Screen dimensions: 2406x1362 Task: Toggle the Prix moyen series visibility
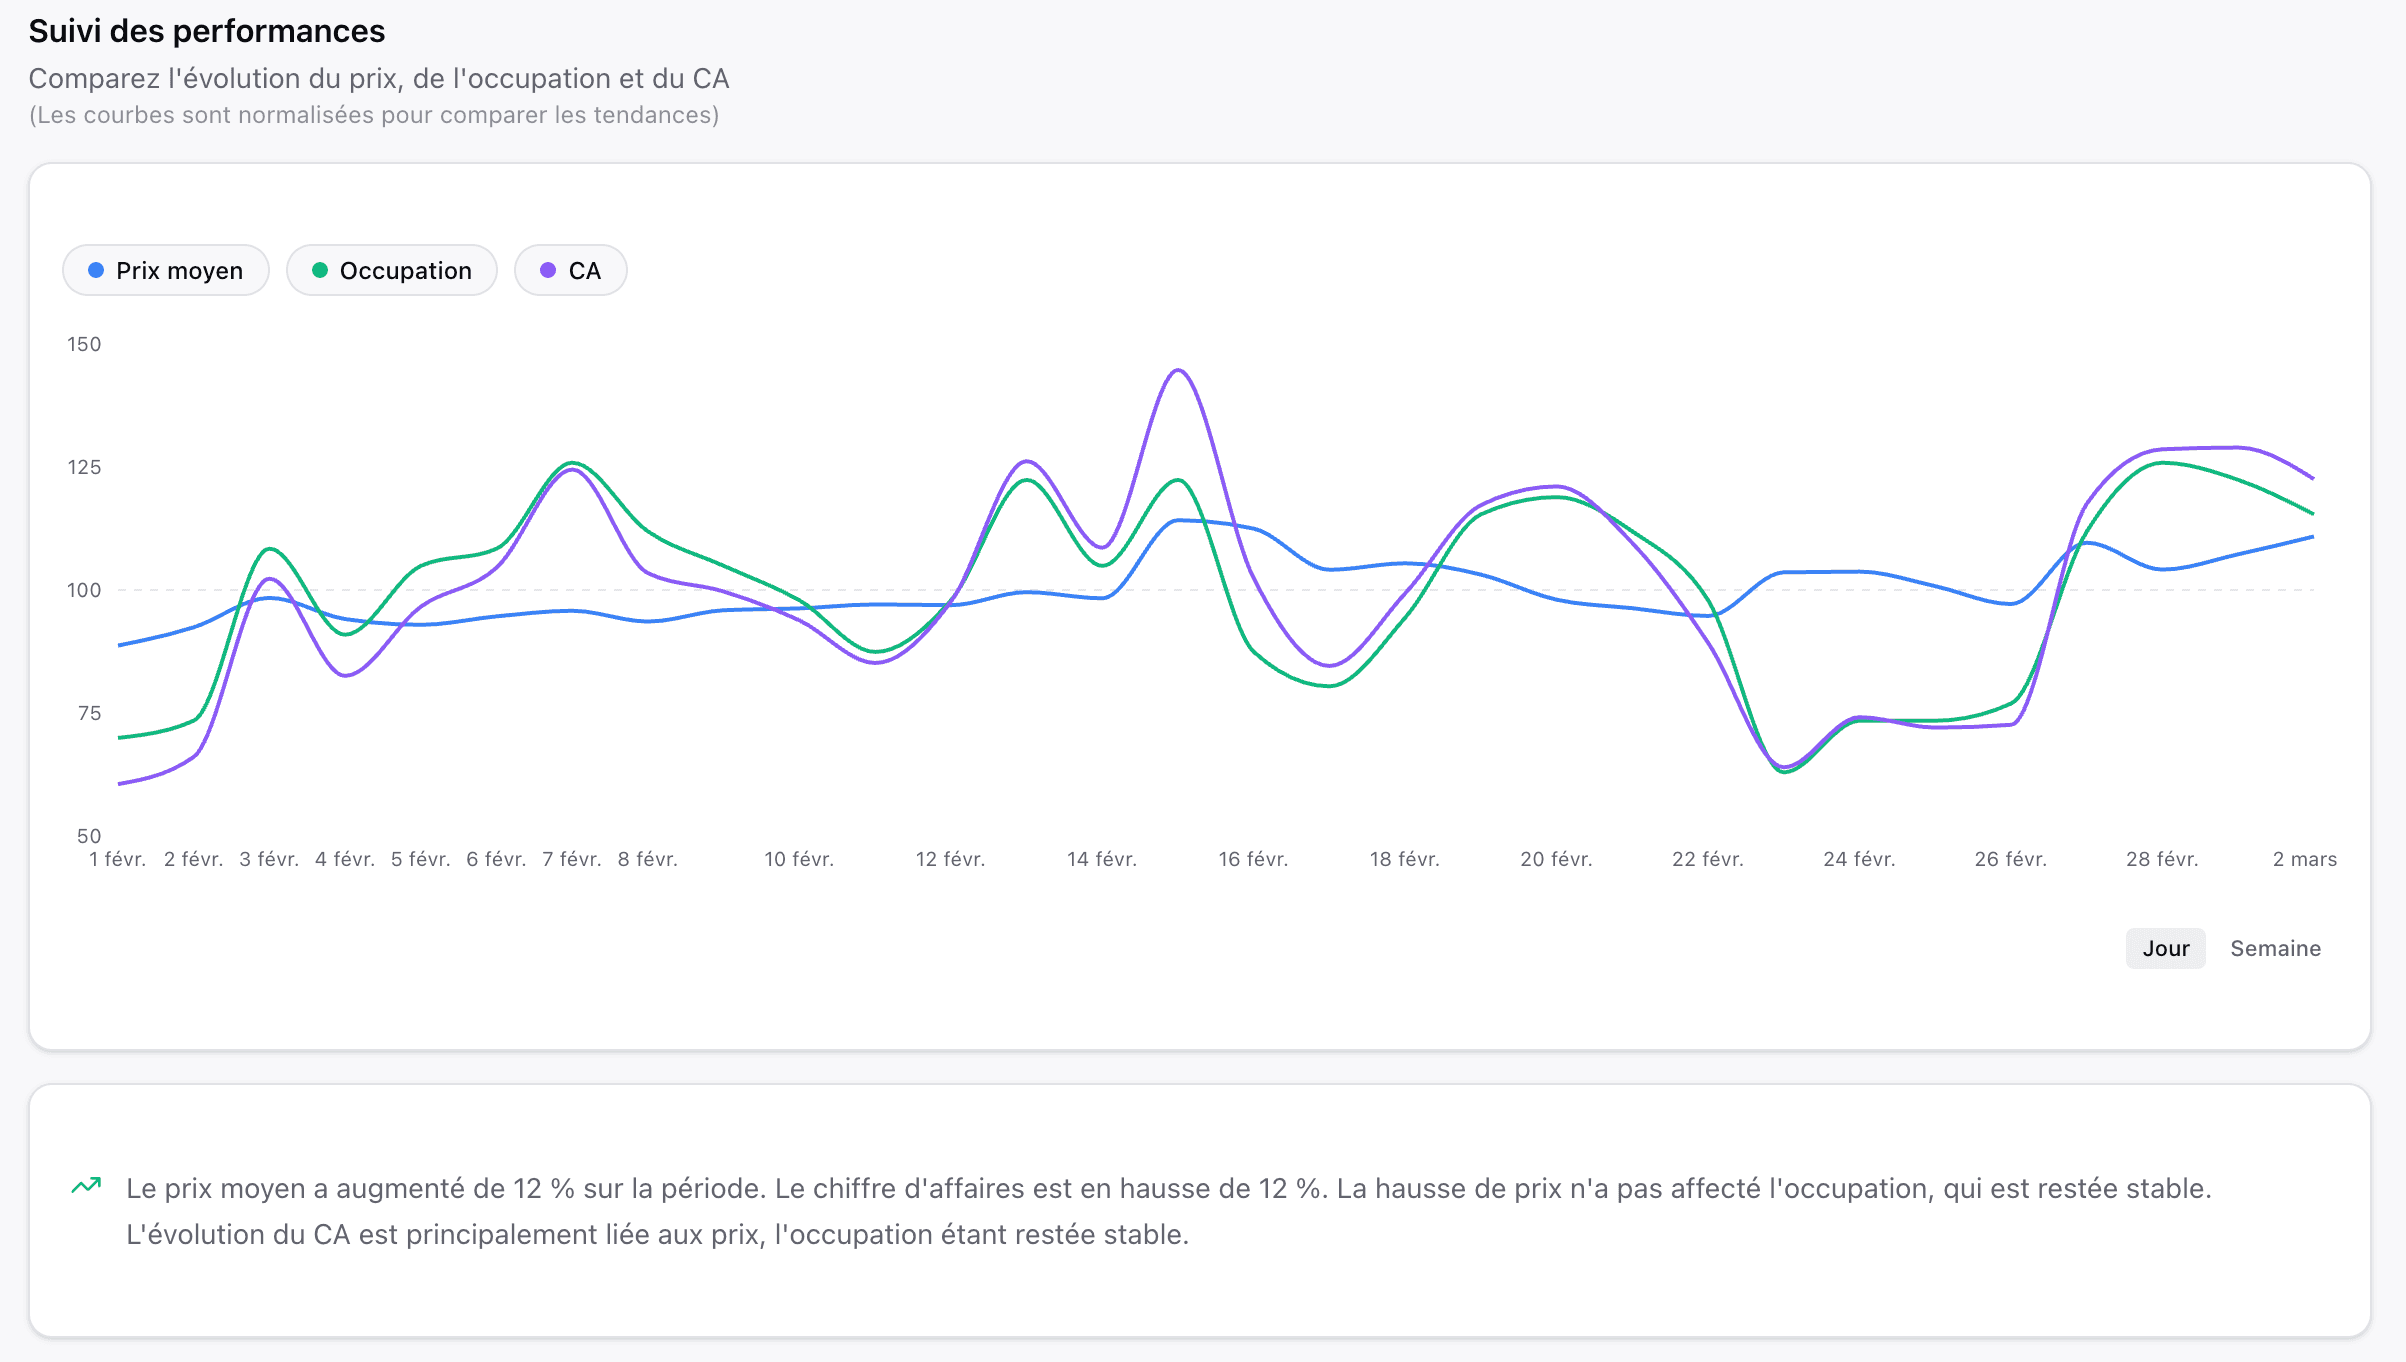point(166,270)
